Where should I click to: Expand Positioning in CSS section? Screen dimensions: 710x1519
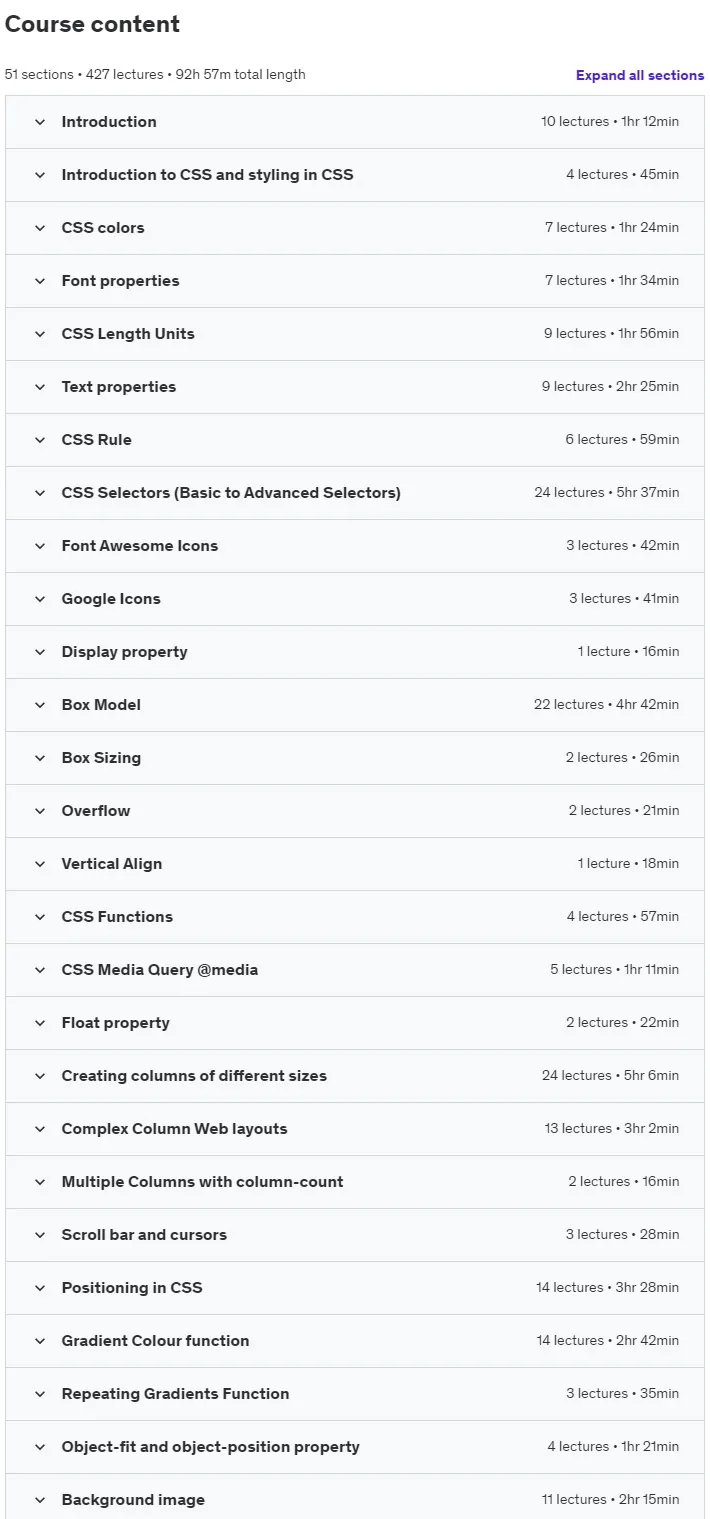pos(355,1288)
